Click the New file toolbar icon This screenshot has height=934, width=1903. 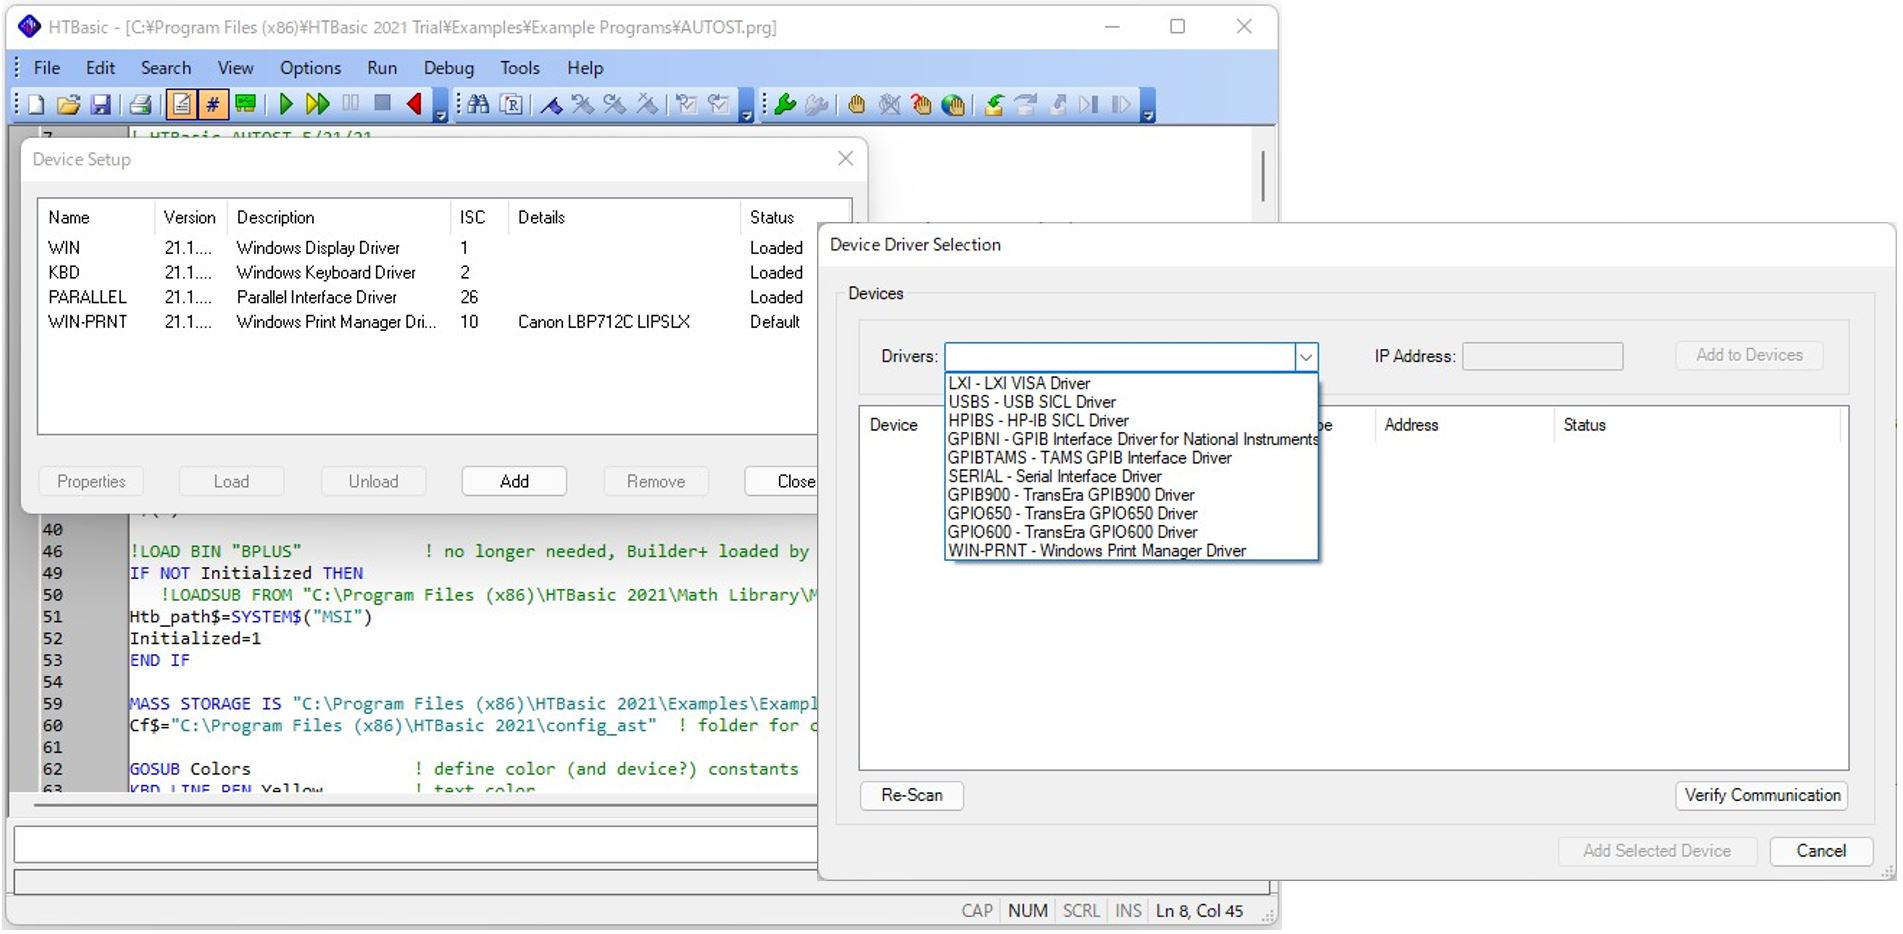(x=37, y=104)
